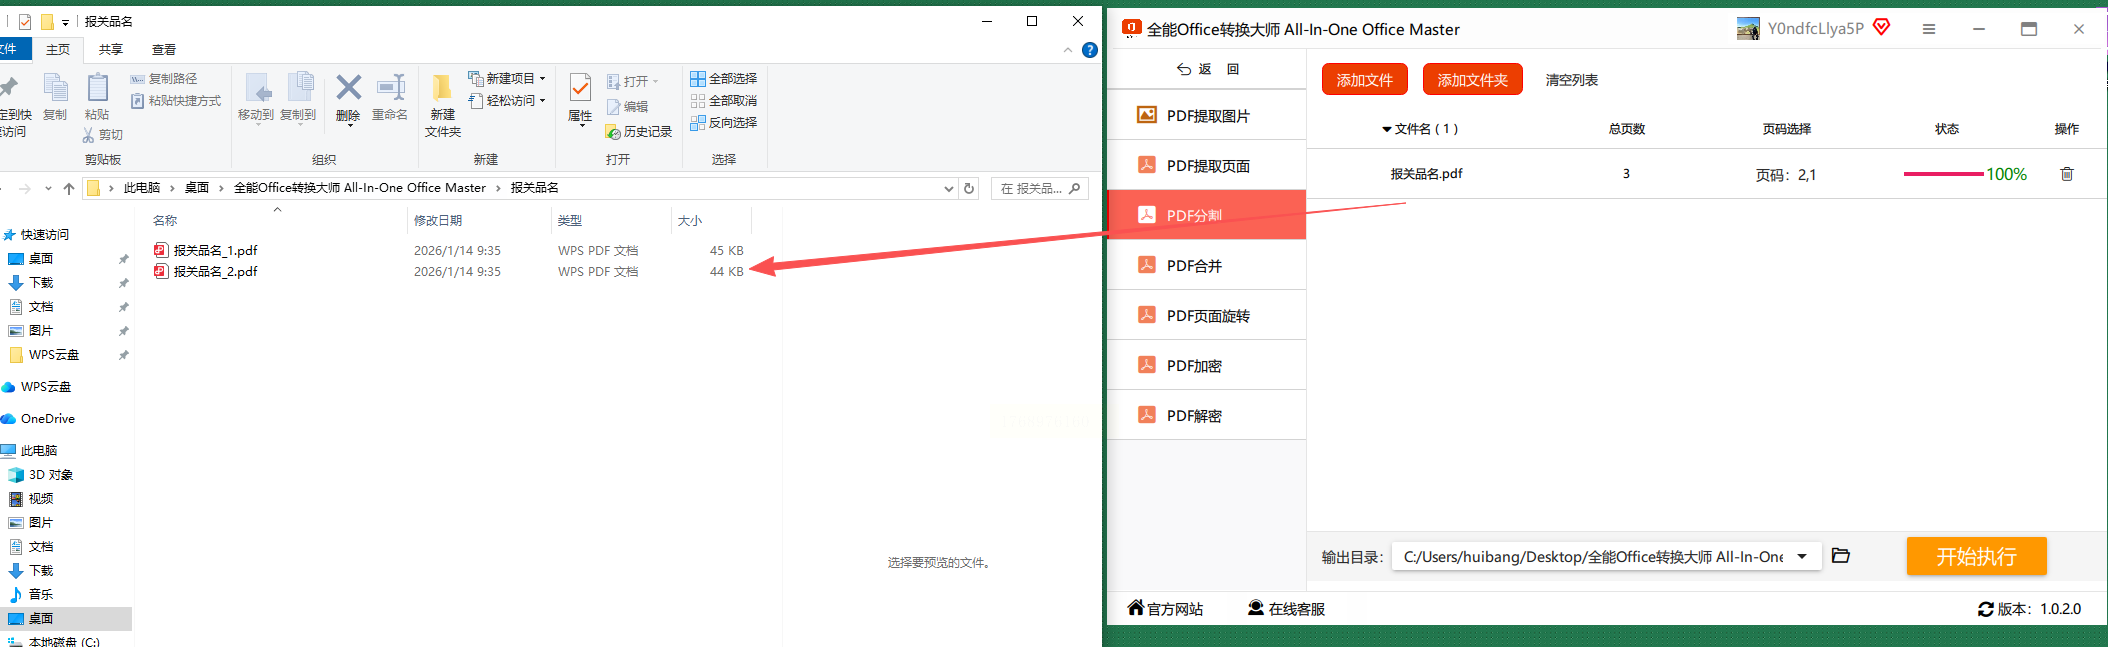
Task: Click the user avatar in Office Master title bar
Action: 1748,29
